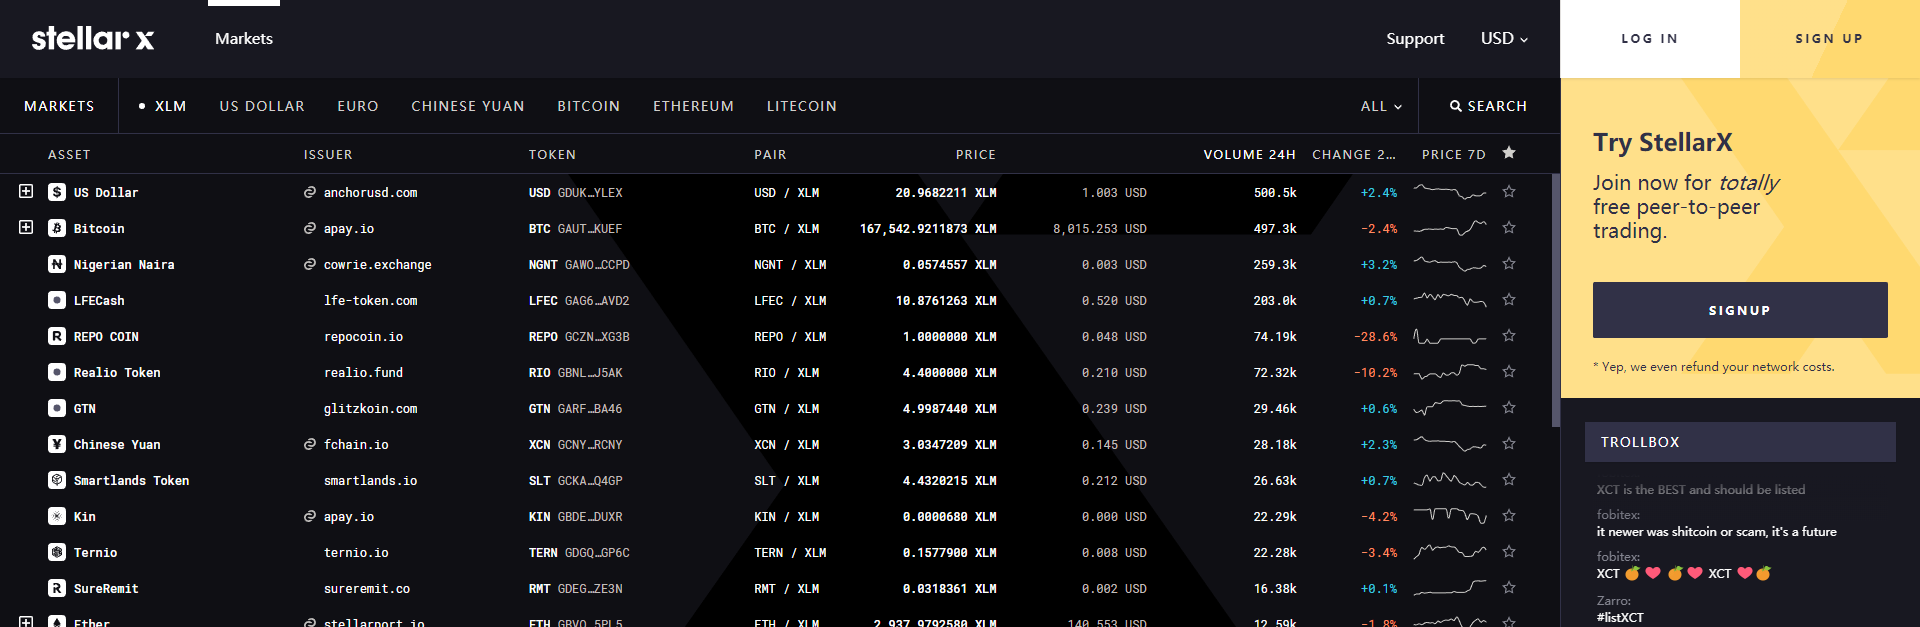This screenshot has height=627, width=1920.
Task: Click the SEARCH field
Action: [x=1489, y=106]
